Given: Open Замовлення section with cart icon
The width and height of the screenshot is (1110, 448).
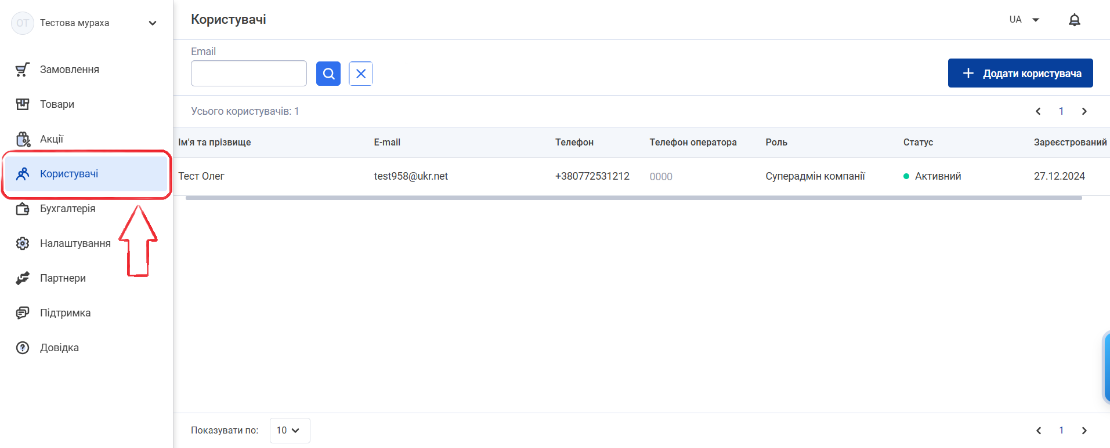Looking at the screenshot, I should [22, 69].
